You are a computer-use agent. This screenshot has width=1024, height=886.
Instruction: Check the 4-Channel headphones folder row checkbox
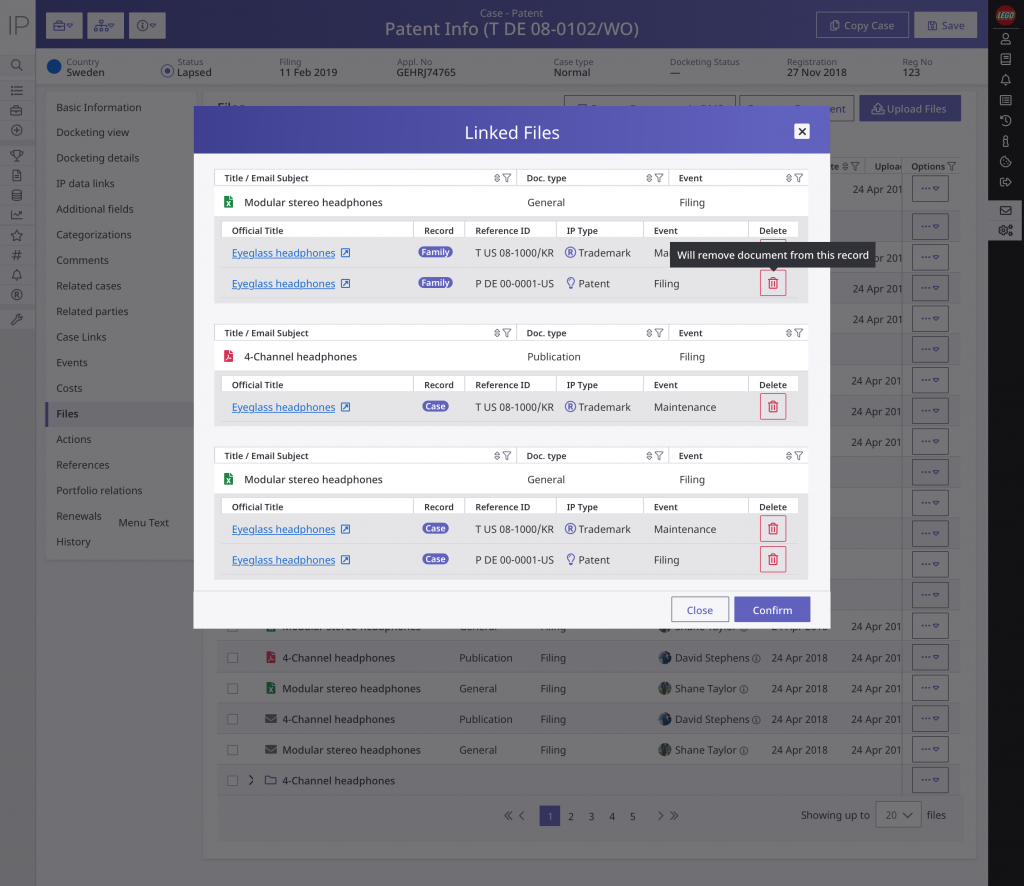232,781
